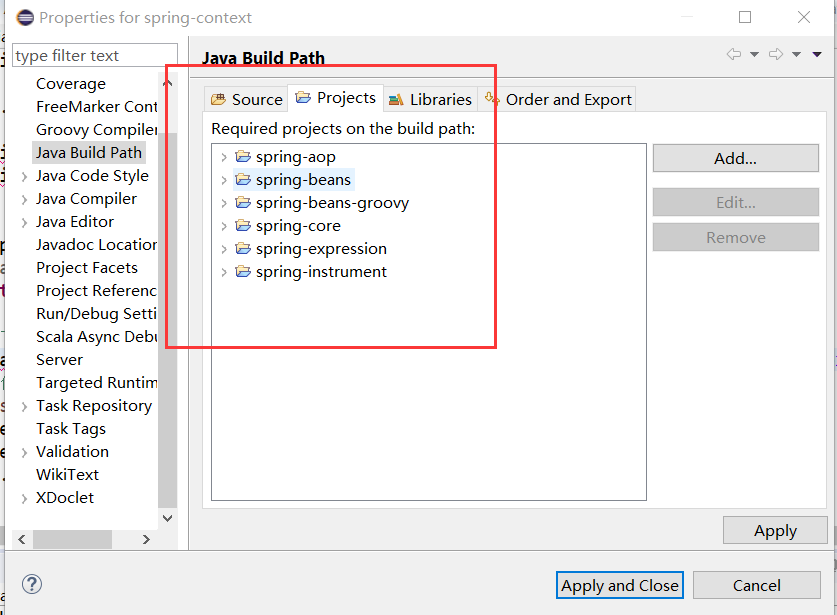Select WikiText entry
This screenshot has height=615, width=837.
coord(67,474)
